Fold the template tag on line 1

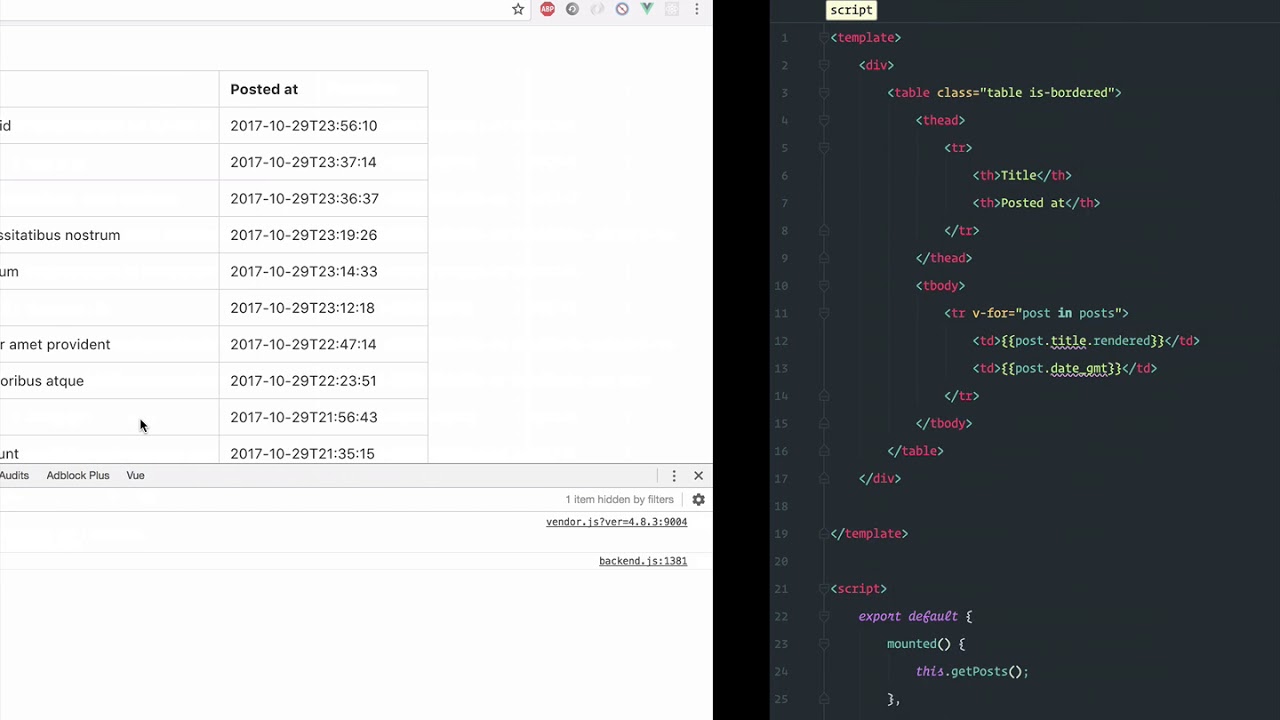(823, 38)
